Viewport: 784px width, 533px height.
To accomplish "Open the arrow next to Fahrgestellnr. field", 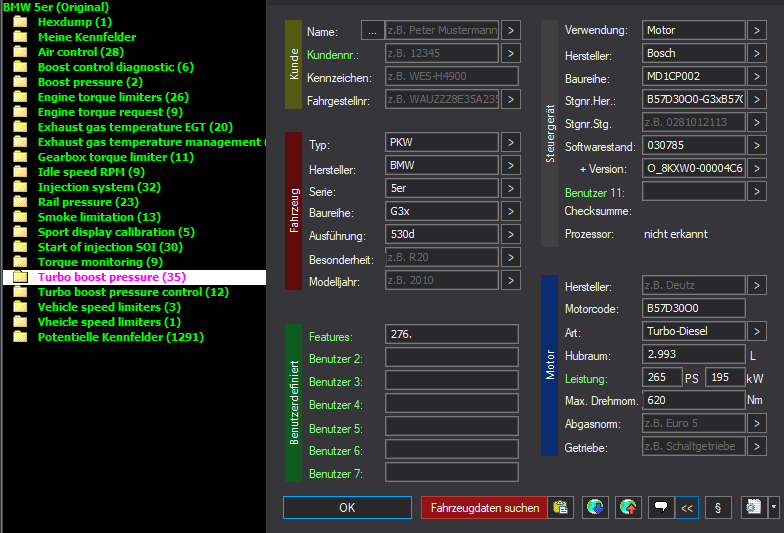I will point(510,99).
